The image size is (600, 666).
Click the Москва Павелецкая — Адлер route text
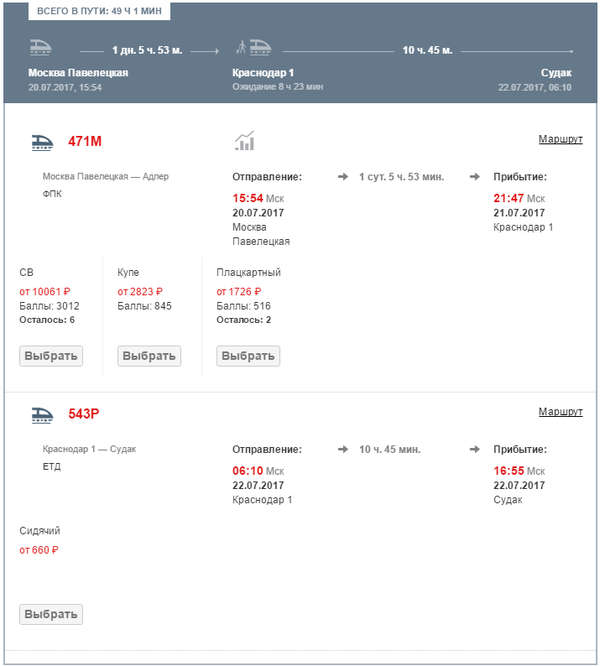pyautogui.click(x=105, y=176)
